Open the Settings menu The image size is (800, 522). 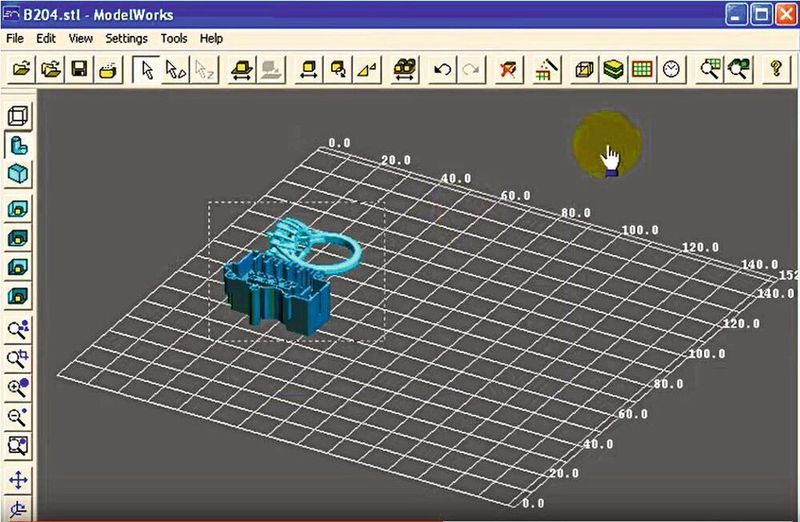pyautogui.click(x=127, y=39)
